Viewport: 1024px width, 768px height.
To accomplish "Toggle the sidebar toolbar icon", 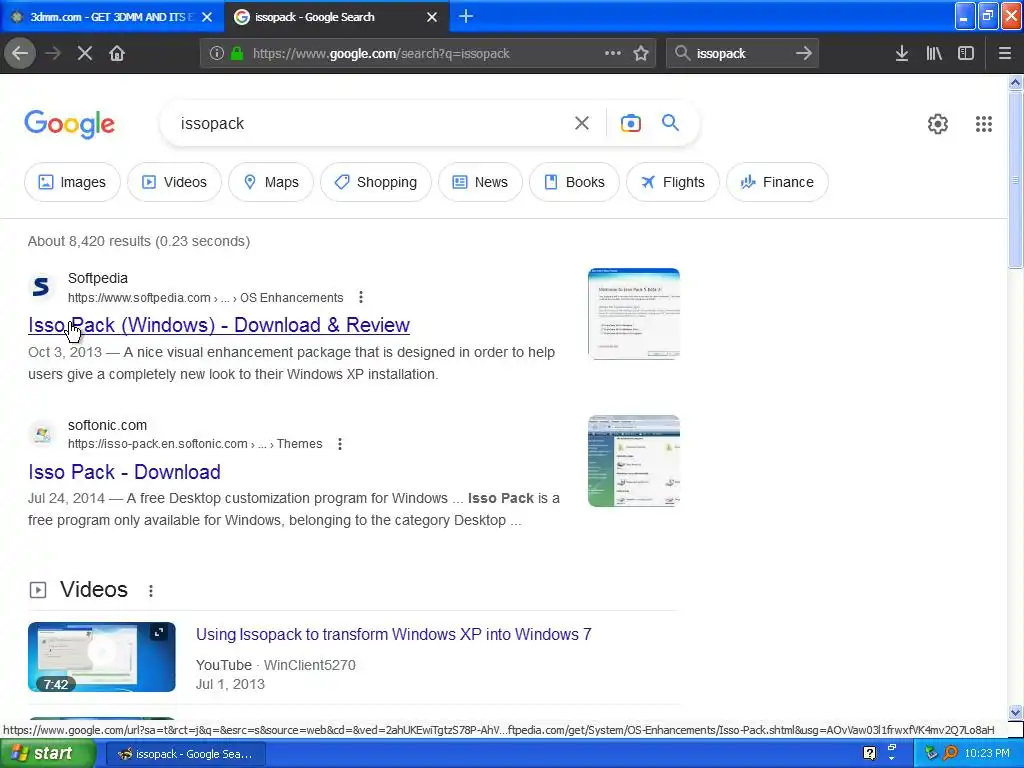I will (966, 54).
